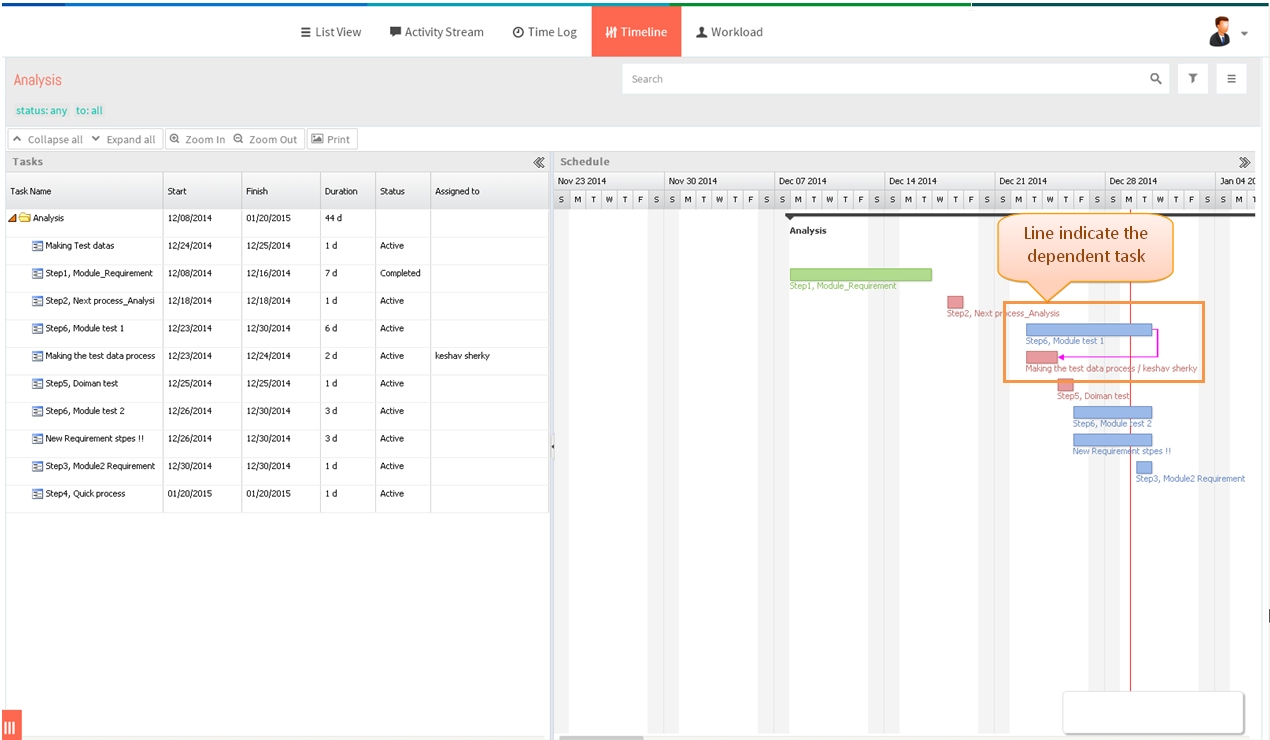Collapse the Analysis folder tree triangle
This screenshot has height=740, width=1270.
(x=12, y=218)
